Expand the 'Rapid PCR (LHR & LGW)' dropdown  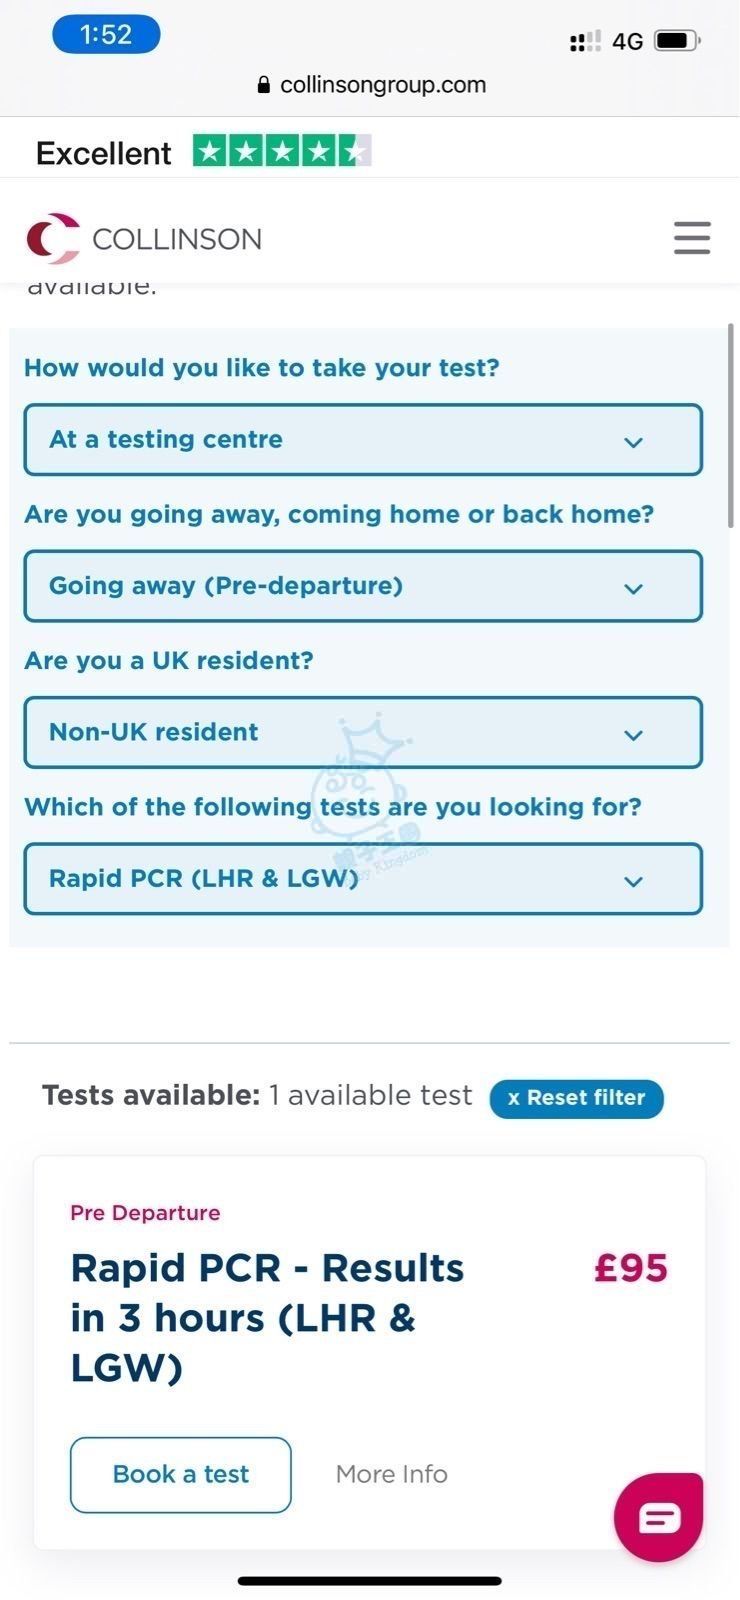[x=363, y=879]
